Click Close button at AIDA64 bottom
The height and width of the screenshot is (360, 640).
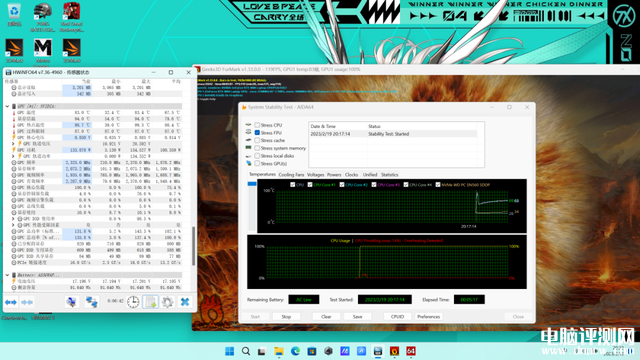click(518, 316)
